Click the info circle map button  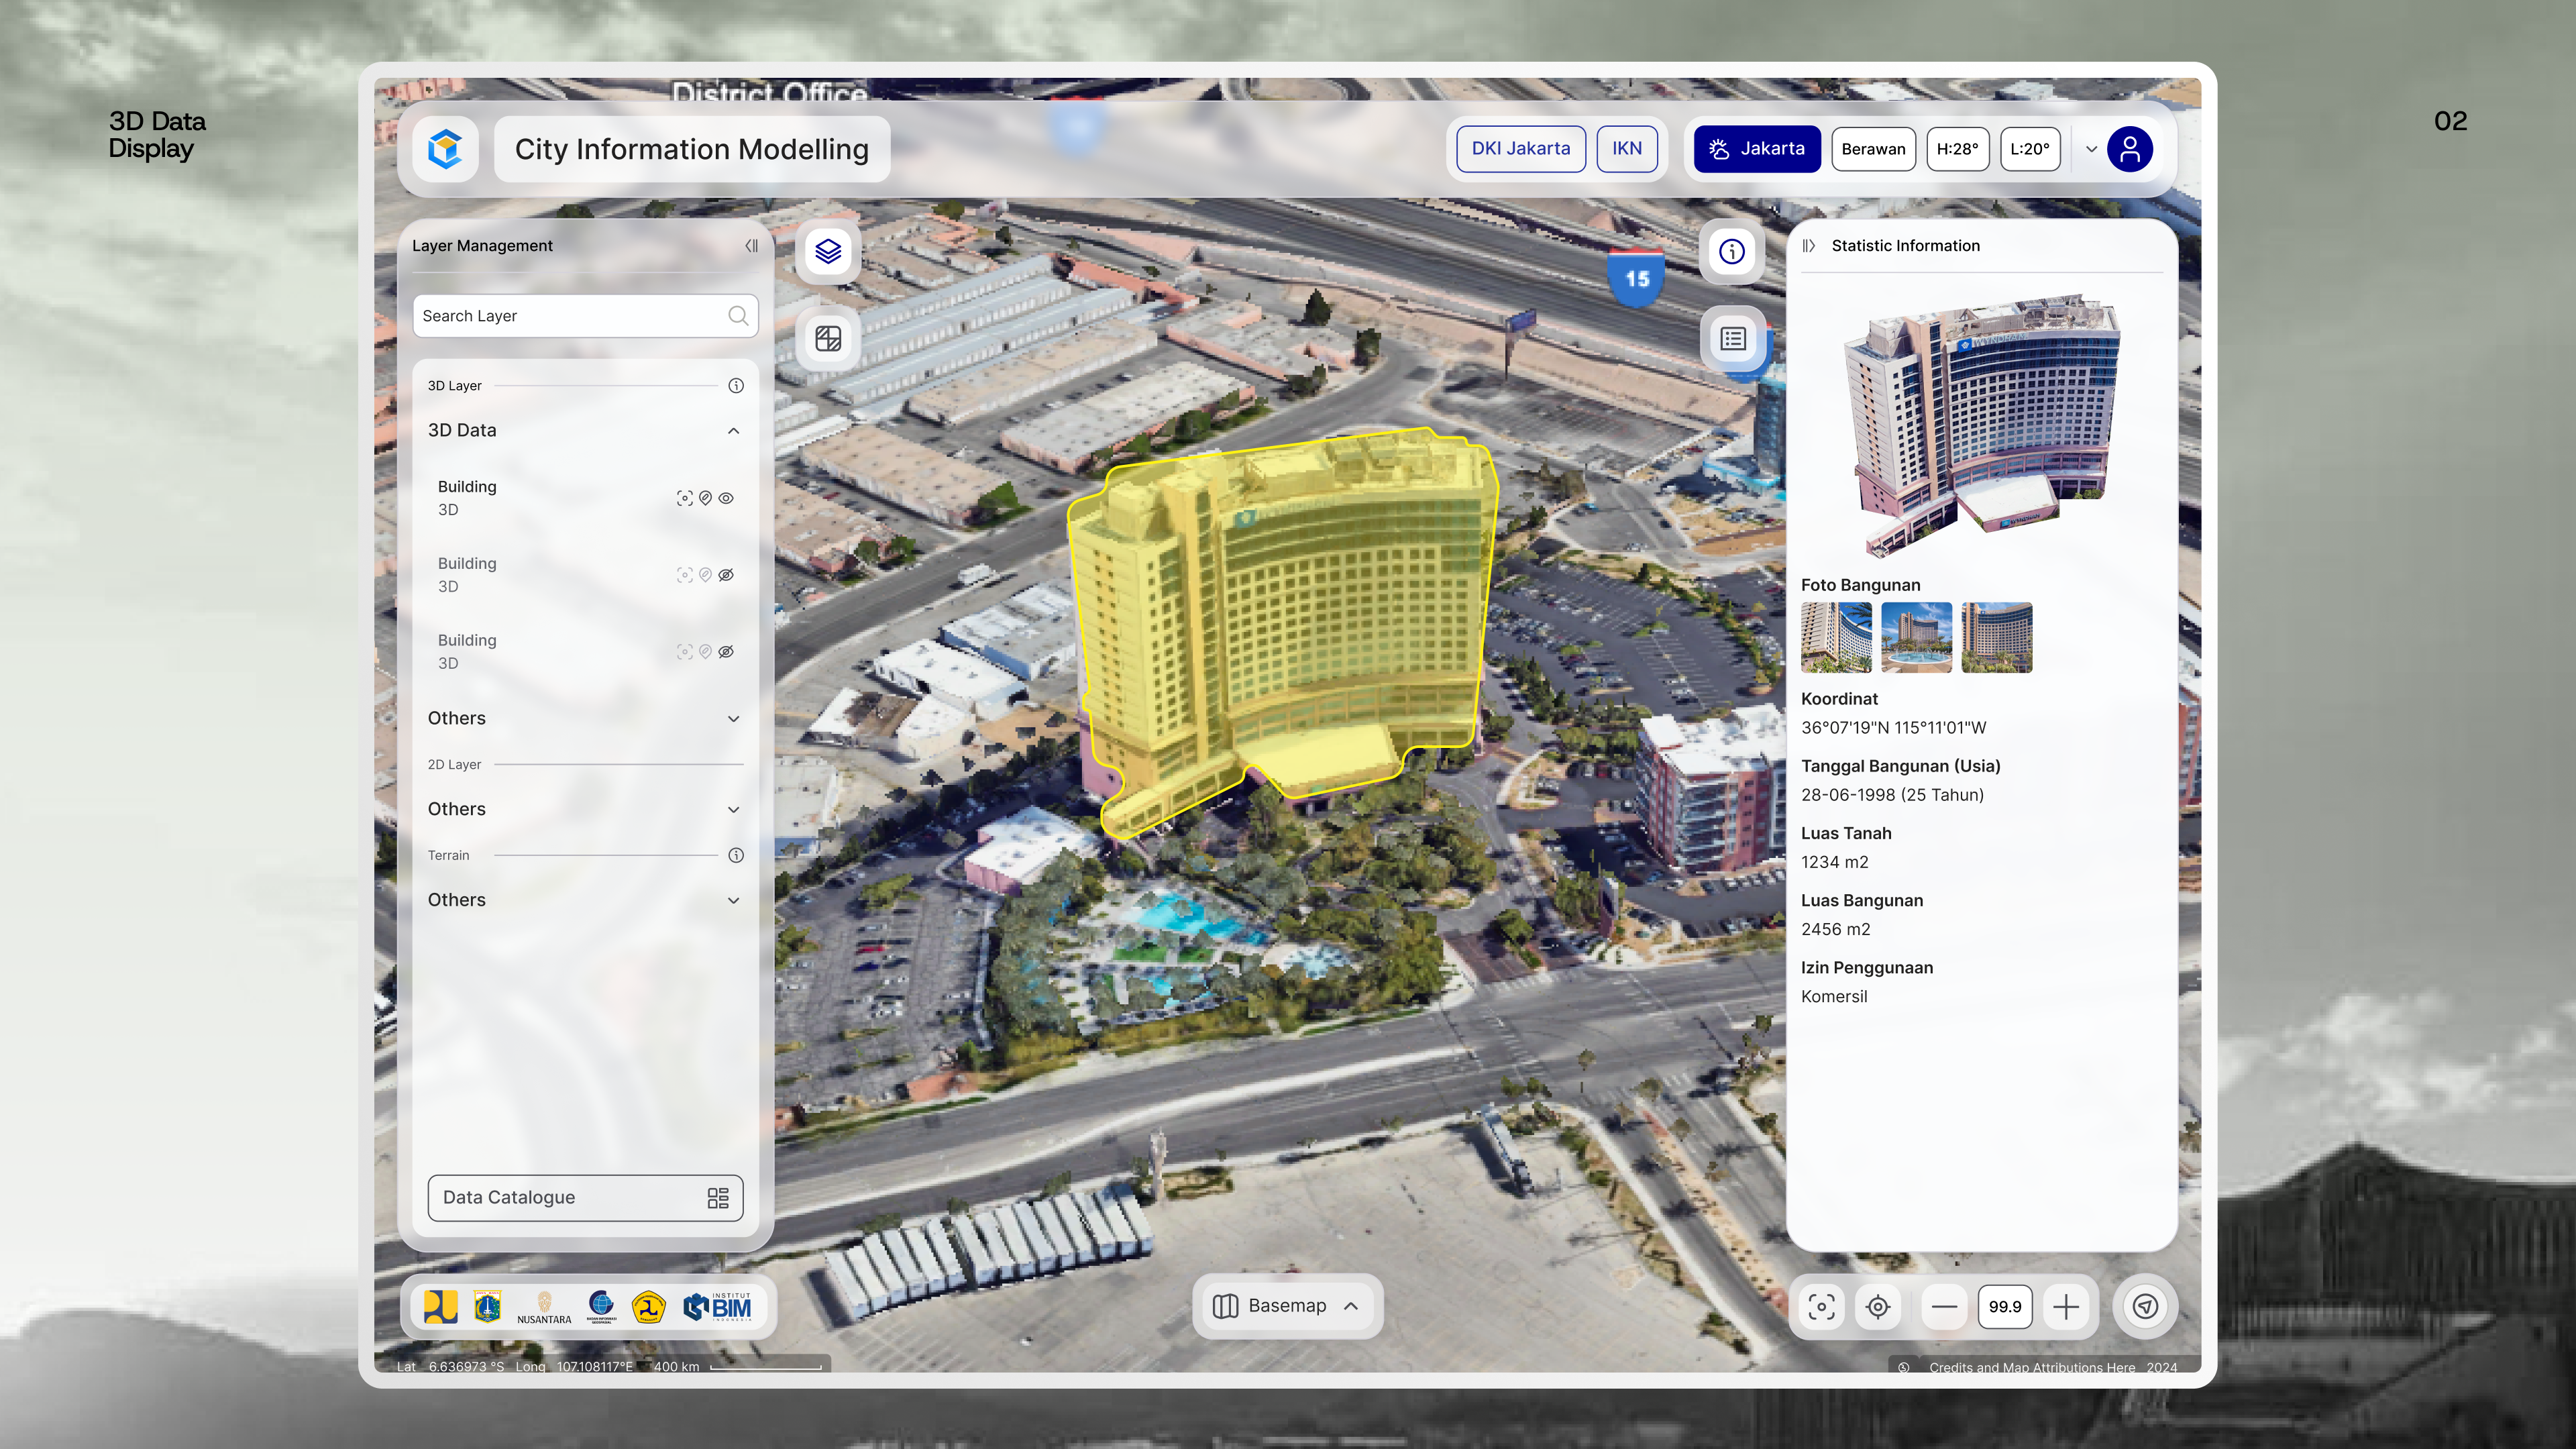(x=1732, y=251)
